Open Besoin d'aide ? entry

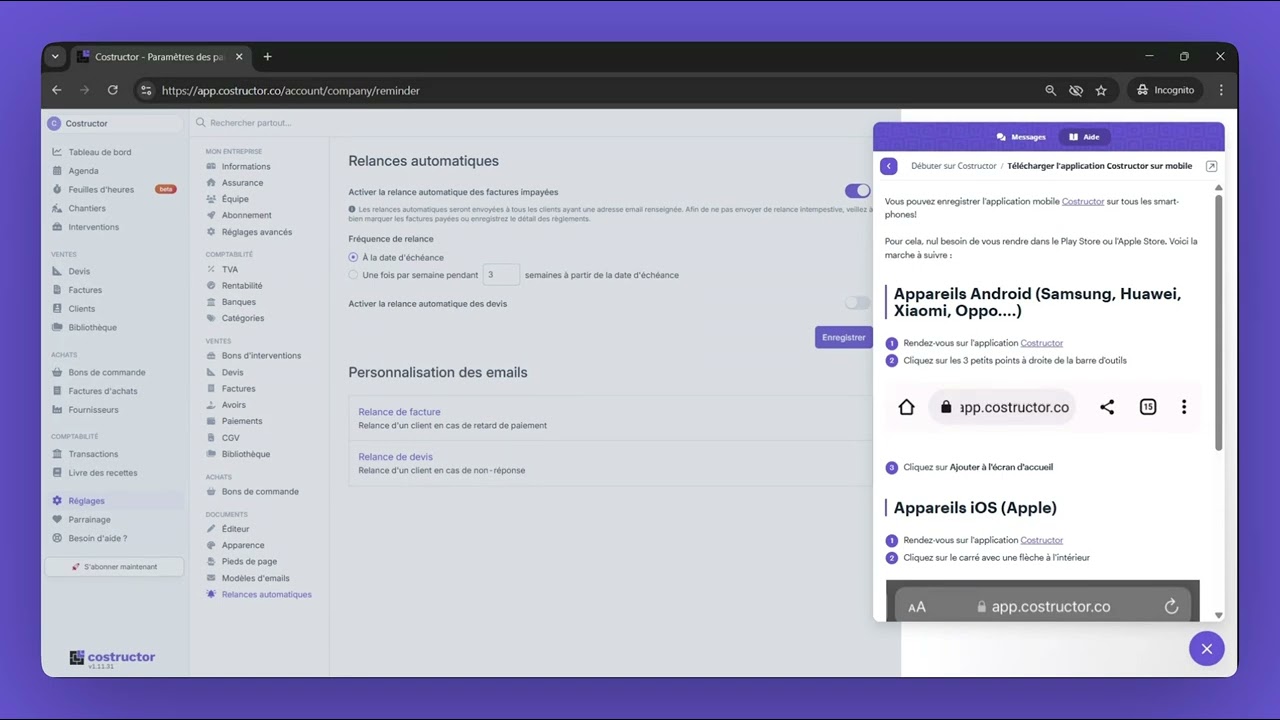point(97,539)
